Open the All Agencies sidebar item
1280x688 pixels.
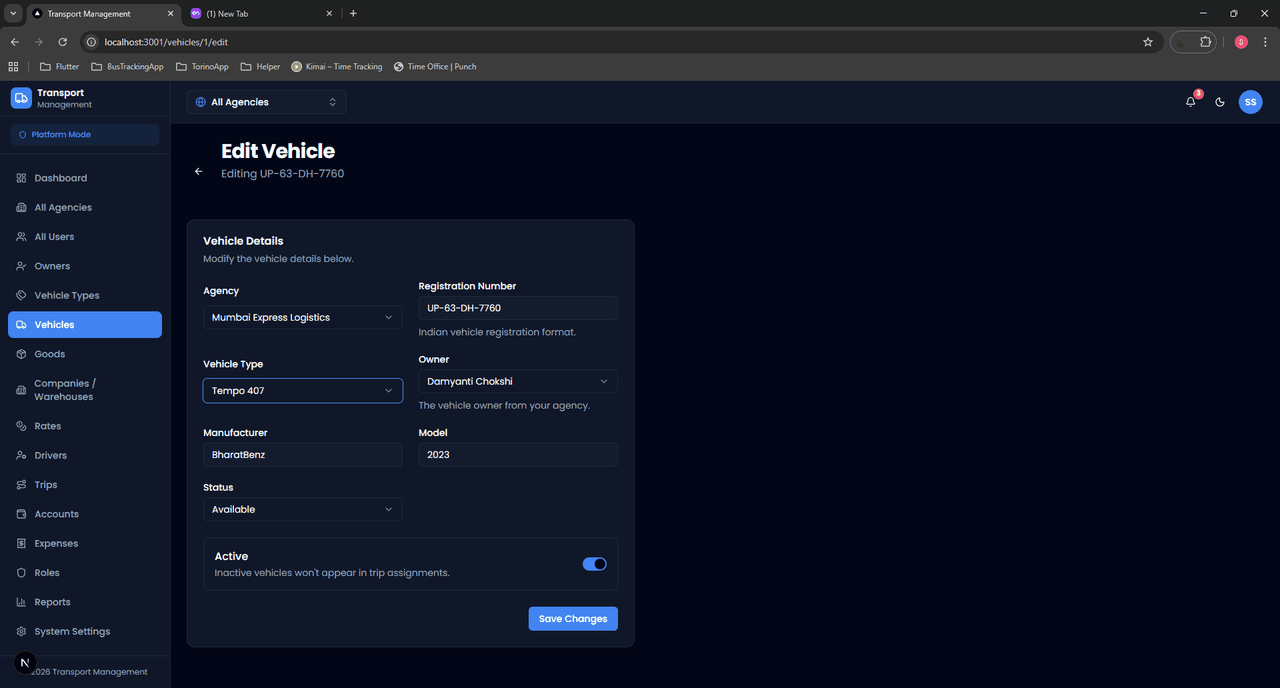(x=85, y=208)
